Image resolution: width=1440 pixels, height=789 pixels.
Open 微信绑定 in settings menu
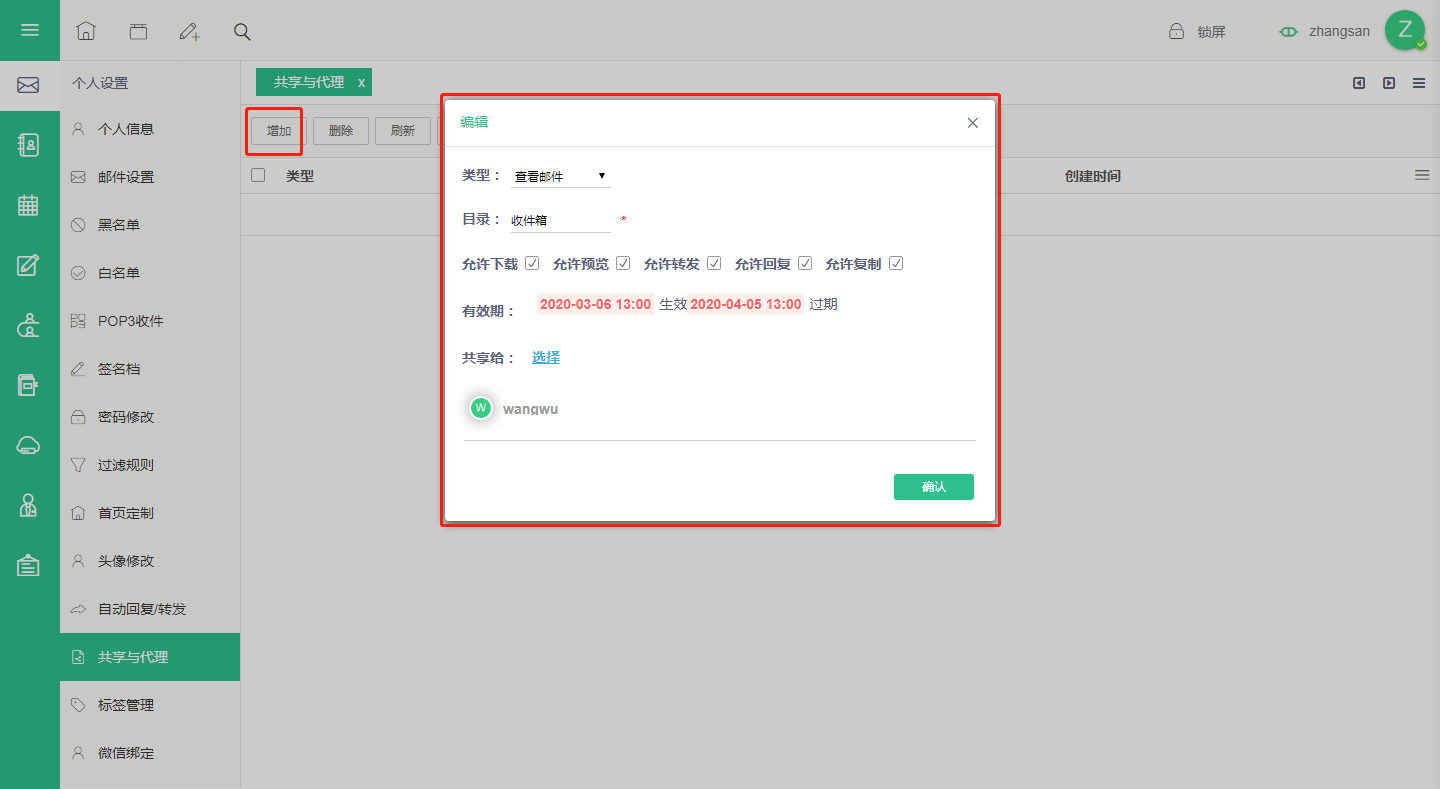click(150, 753)
